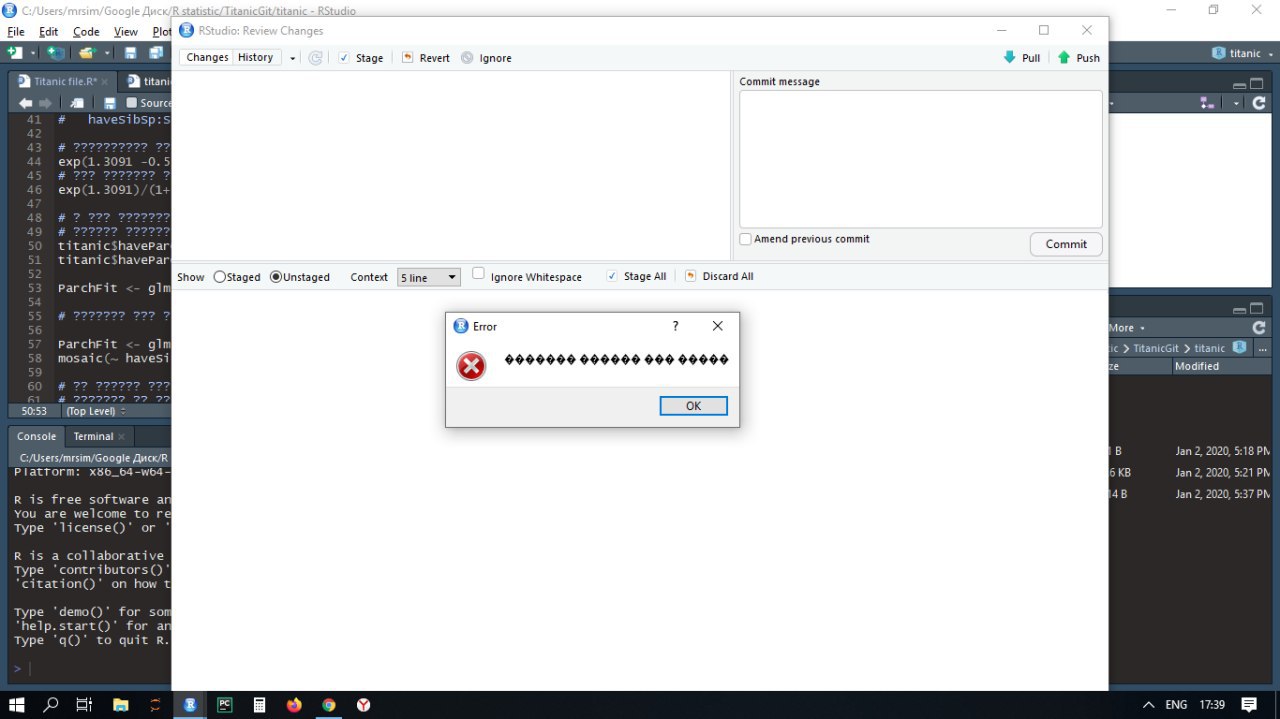This screenshot has width=1280, height=719.
Task: Switch to the Console tab
Action: pyautogui.click(x=36, y=436)
